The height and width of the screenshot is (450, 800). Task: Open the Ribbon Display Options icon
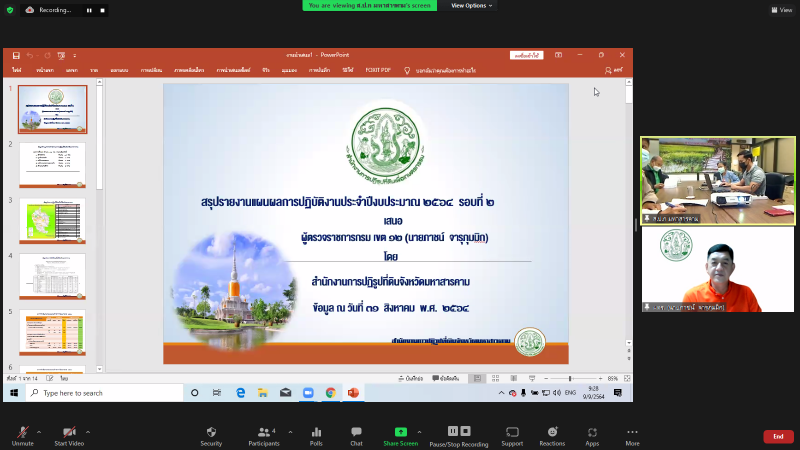point(559,55)
